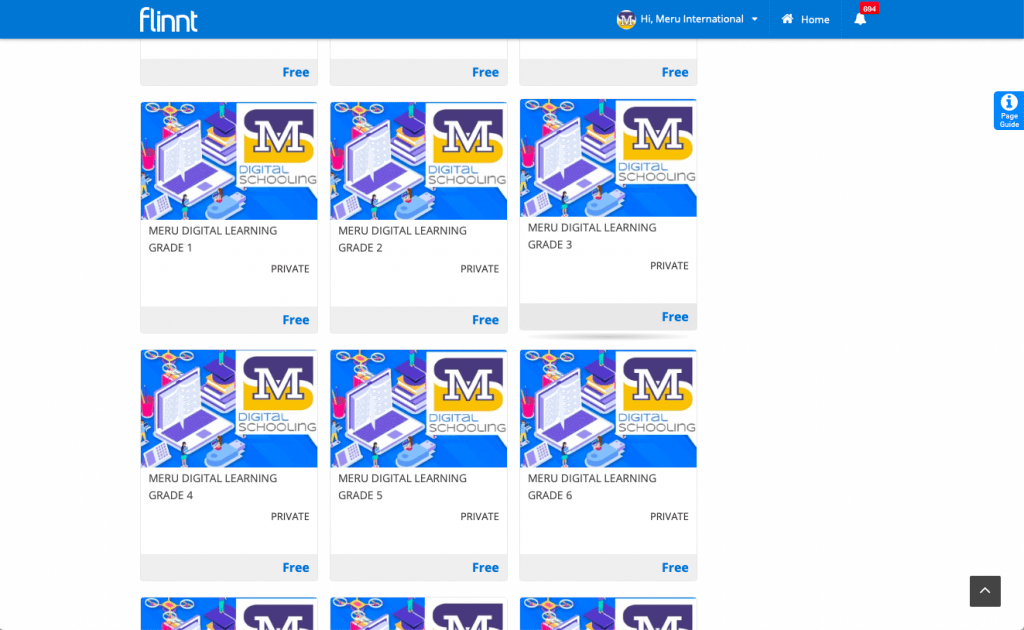Select the Grade 3 course image
Image resolution: width=1024 pixels, height=630 pixels.
point(608,157)
